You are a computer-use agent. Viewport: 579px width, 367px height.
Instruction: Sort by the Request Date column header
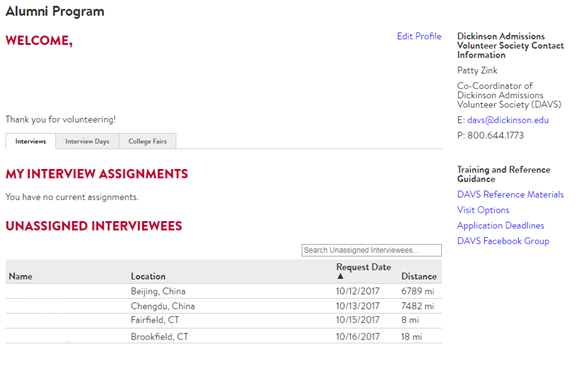(x=363, y=267)
